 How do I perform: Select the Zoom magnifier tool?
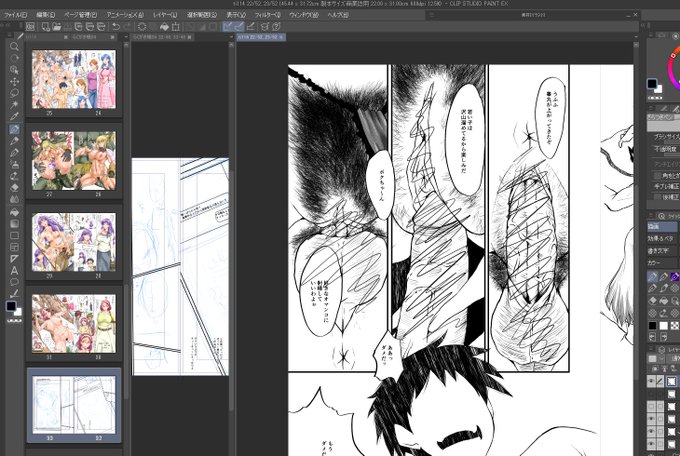pos(14,46)
